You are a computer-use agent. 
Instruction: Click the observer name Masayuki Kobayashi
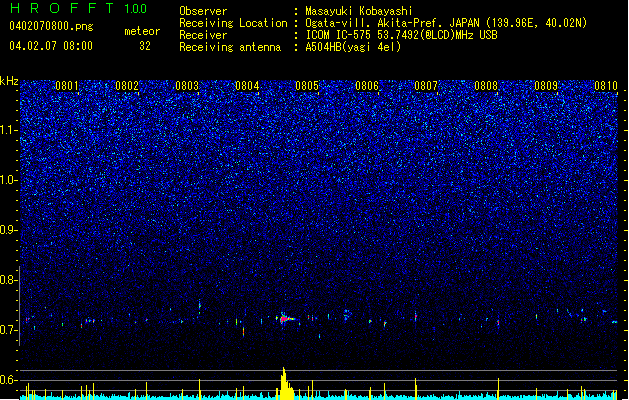pos(359,11)
